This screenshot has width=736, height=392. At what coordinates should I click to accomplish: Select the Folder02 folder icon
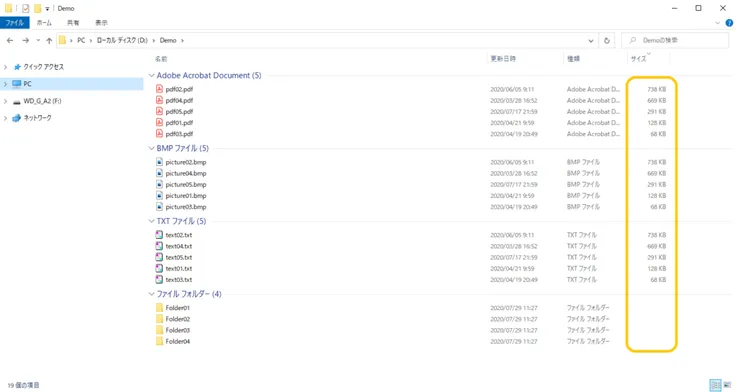tap(159, 319)
